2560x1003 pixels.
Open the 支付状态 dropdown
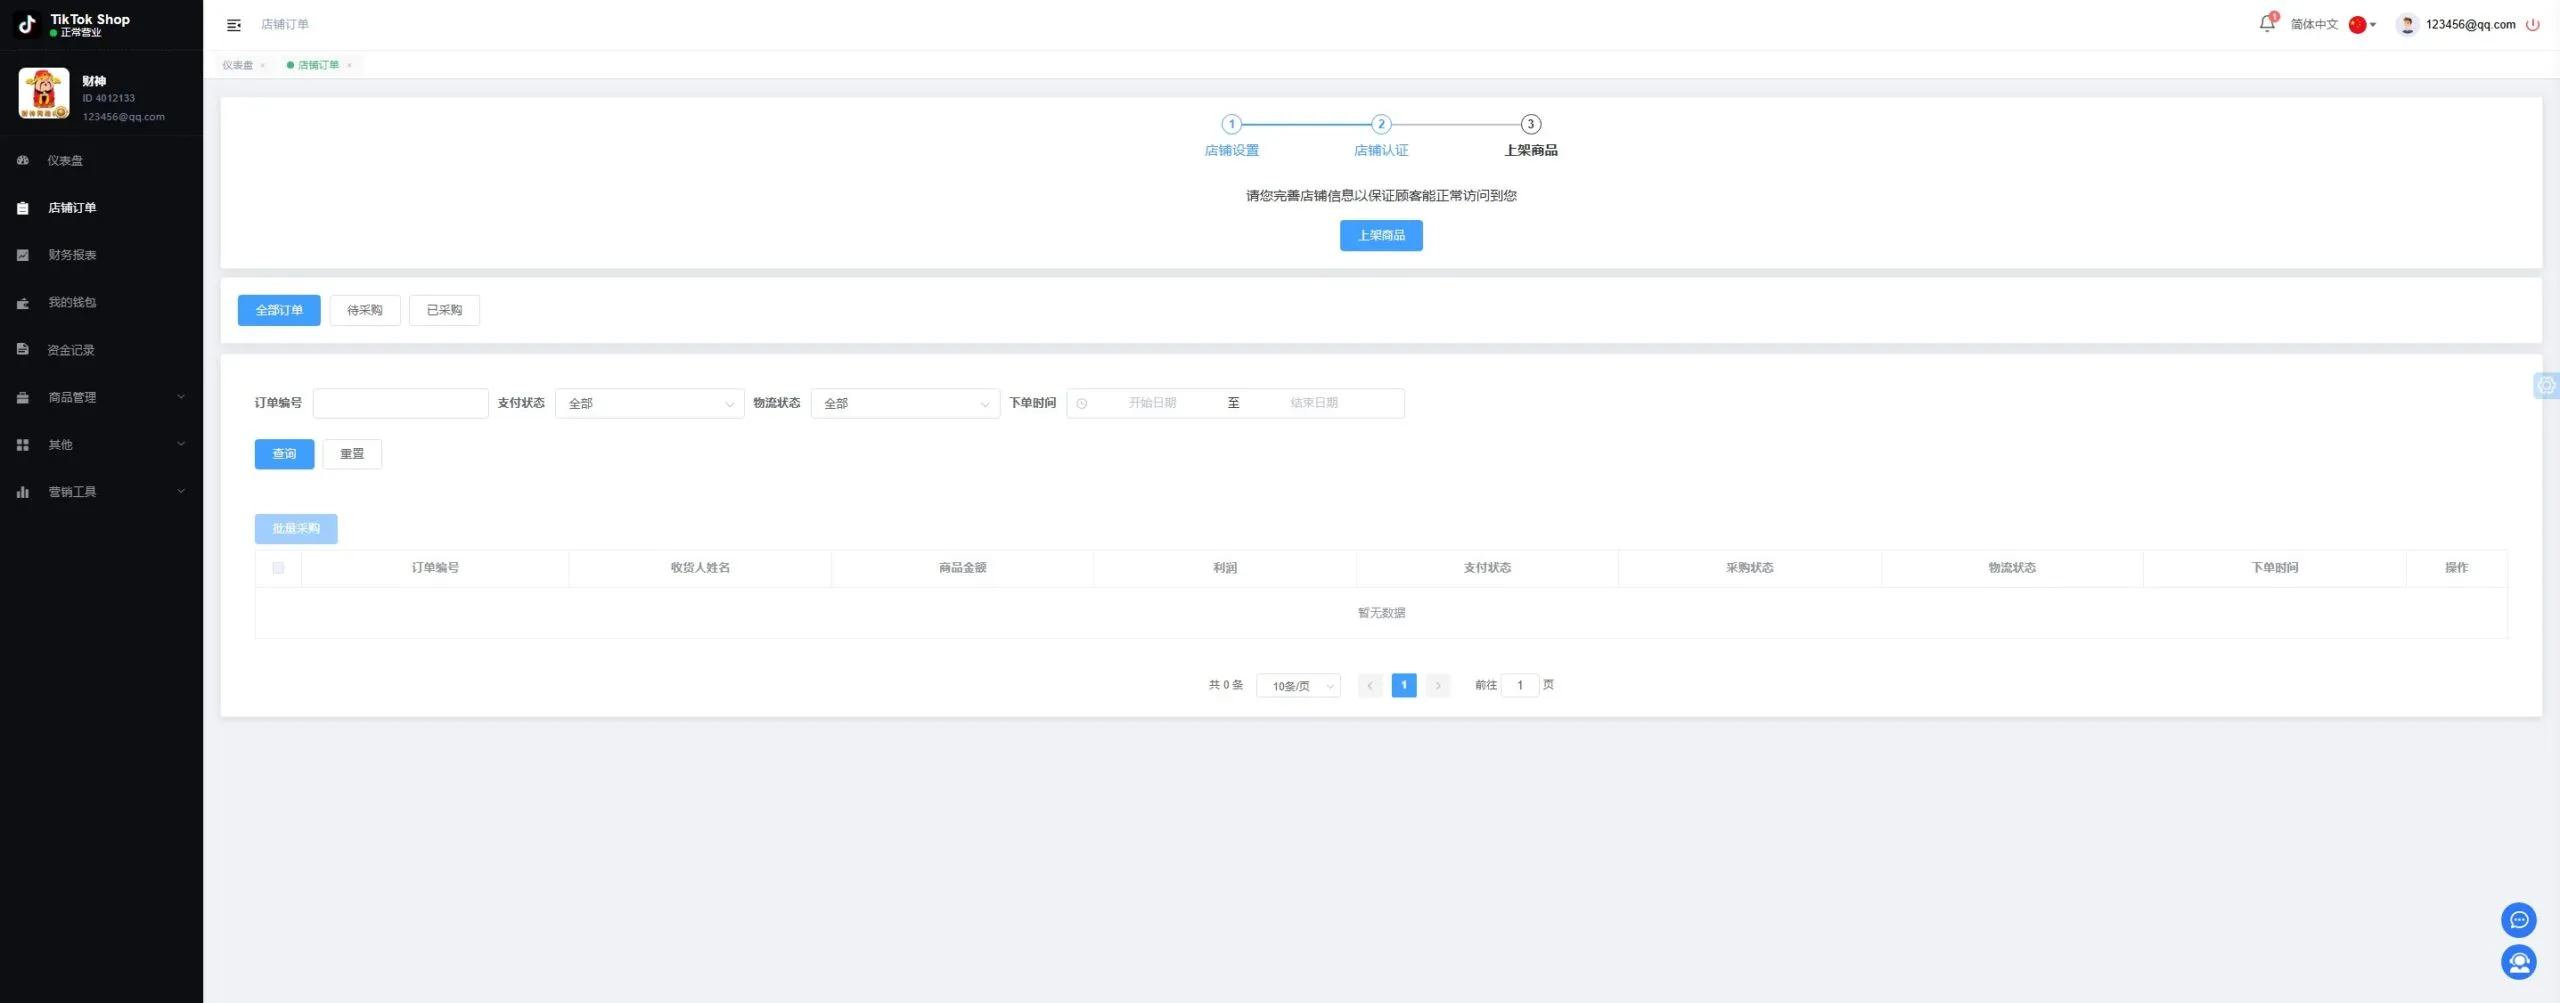(649, 403)
